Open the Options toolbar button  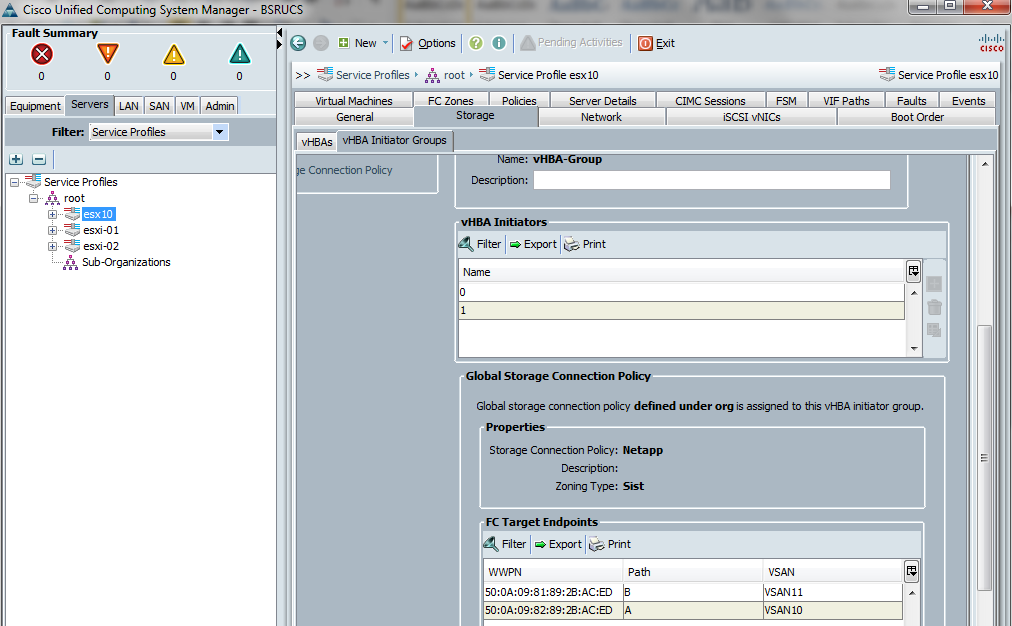[x=427, y=43]
